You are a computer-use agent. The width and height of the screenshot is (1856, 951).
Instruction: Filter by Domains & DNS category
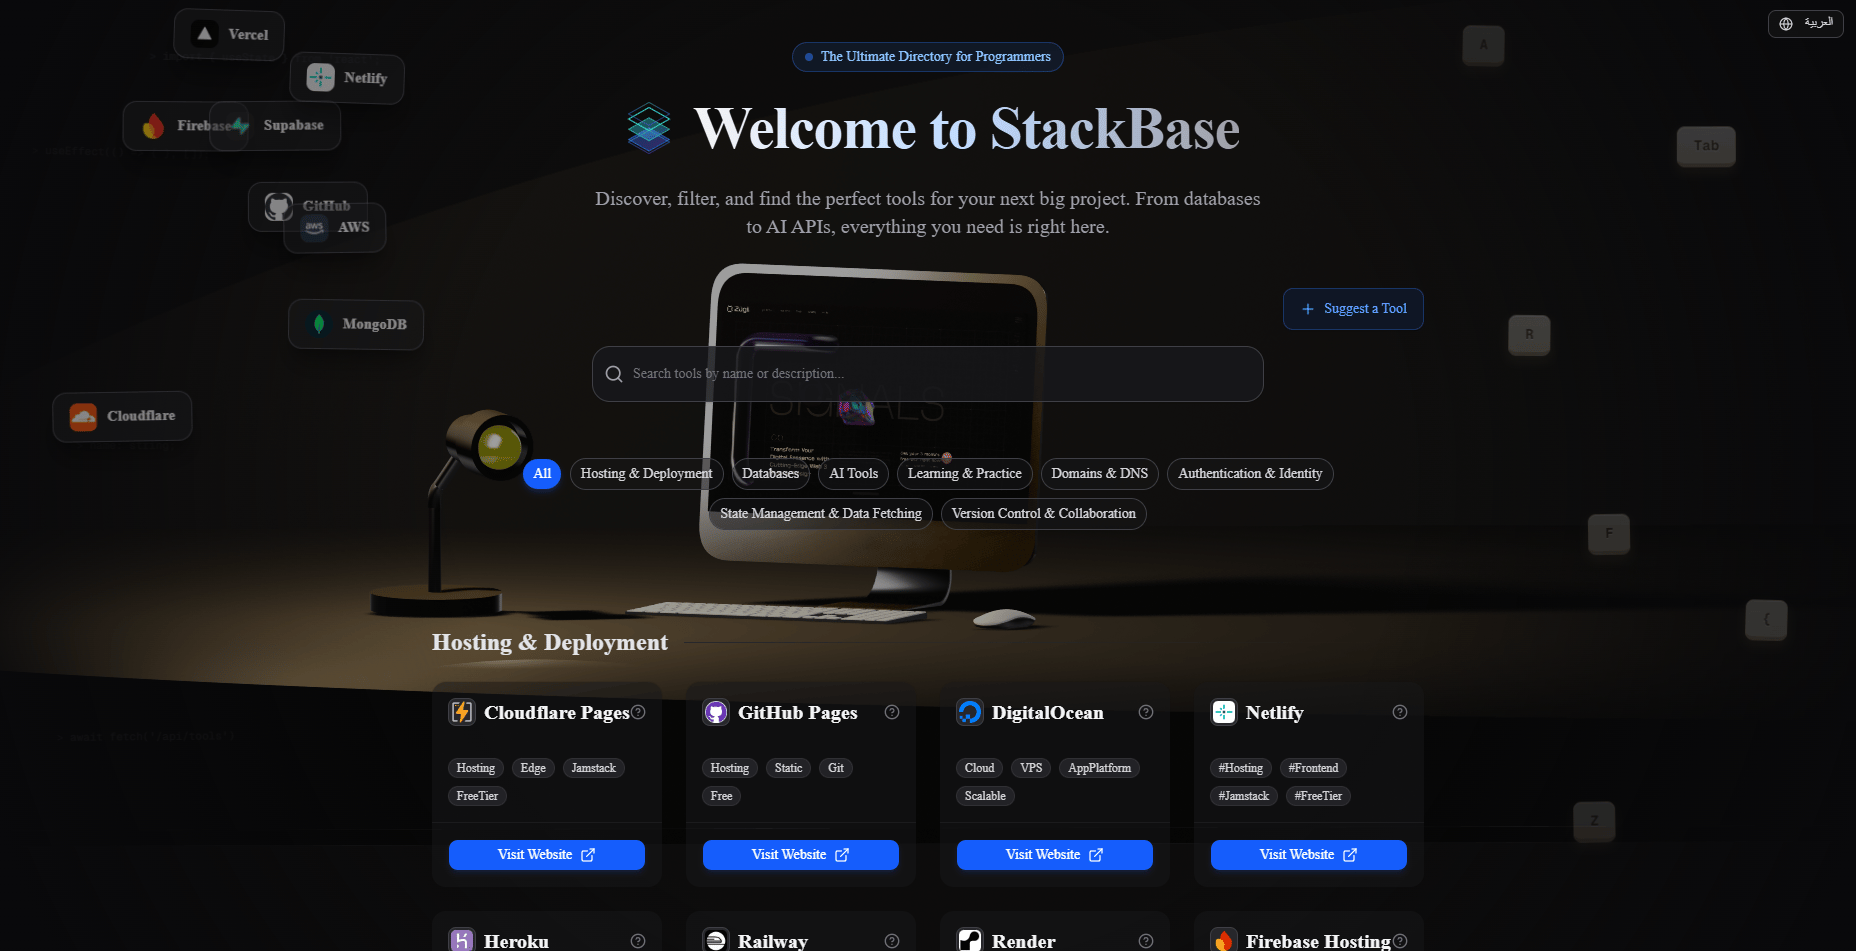(x=1099, y=474)
